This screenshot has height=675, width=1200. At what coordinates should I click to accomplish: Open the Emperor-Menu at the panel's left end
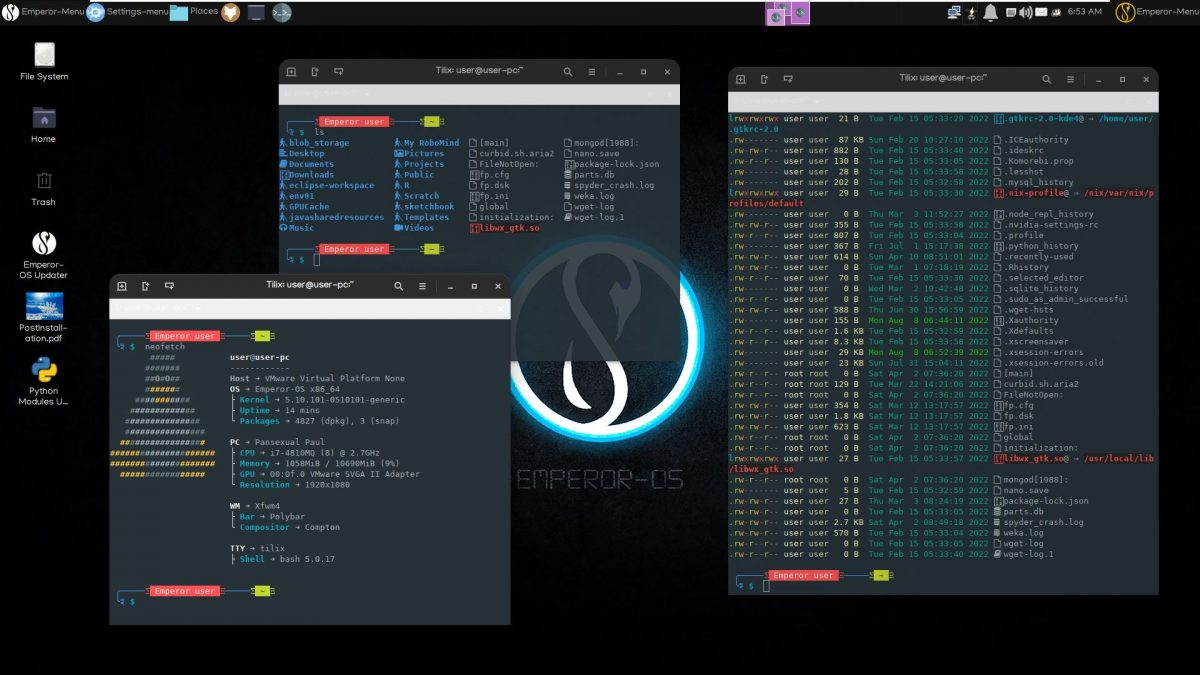pos(44,12)
